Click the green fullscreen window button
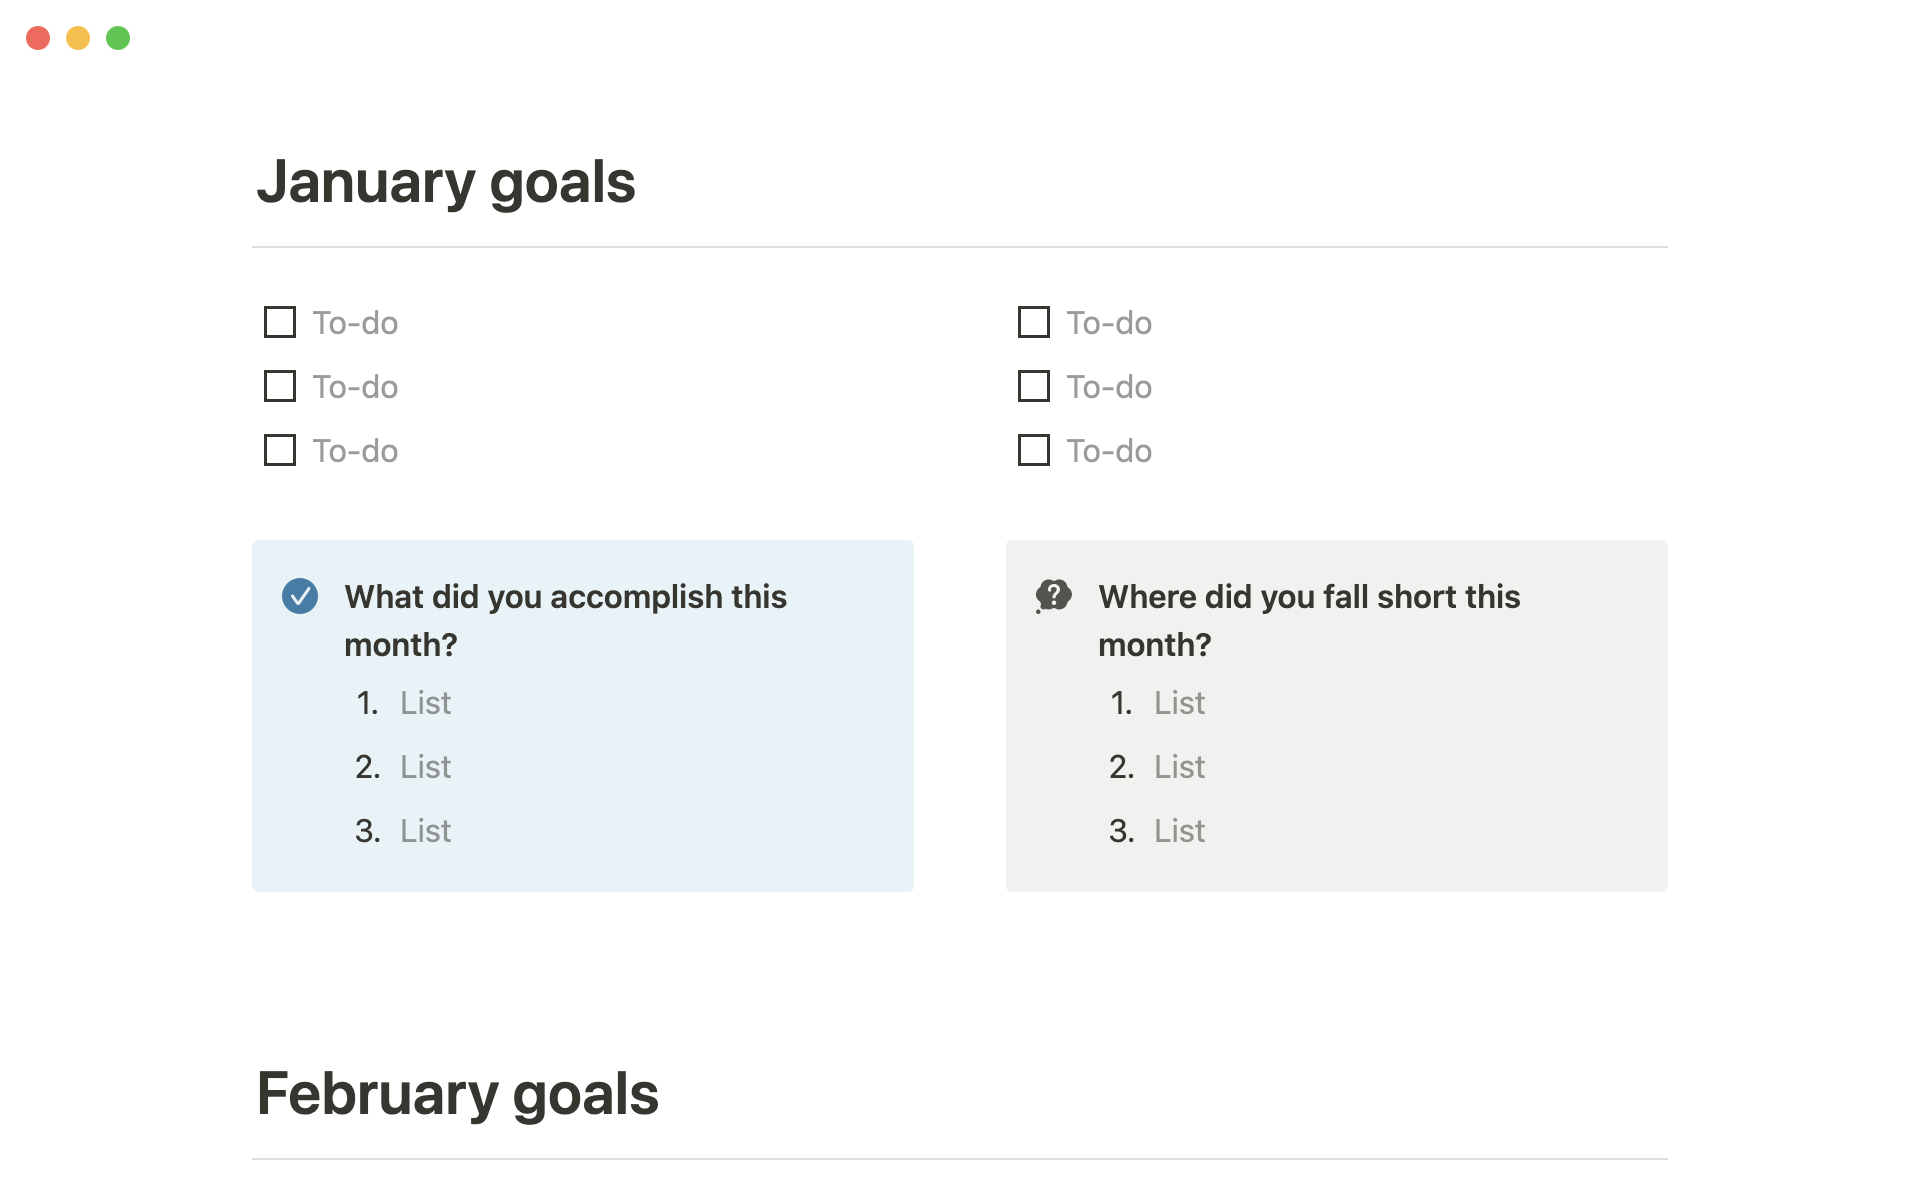1920x1200 pixels. coord(118,38)
